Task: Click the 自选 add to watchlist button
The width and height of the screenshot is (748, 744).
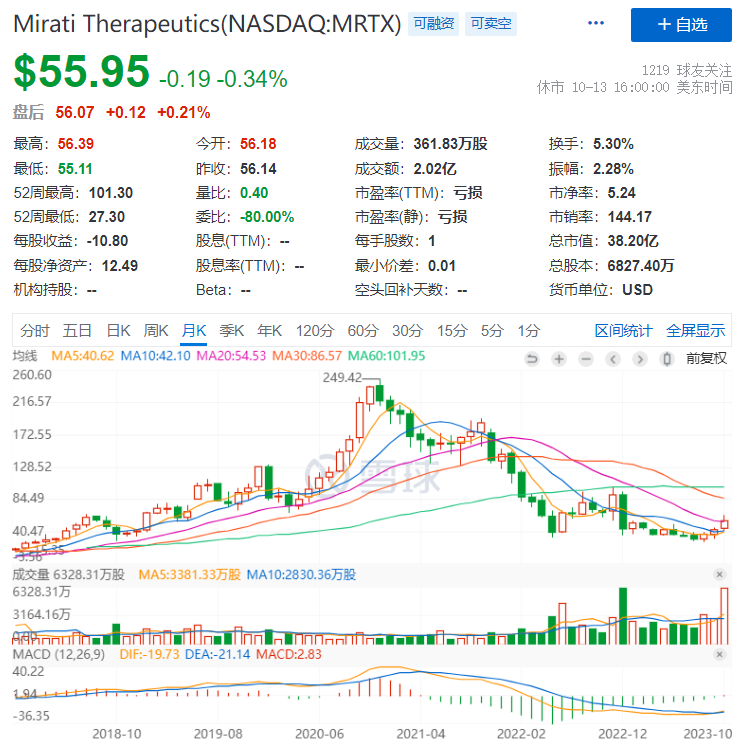Action: (x=681, y=24)
